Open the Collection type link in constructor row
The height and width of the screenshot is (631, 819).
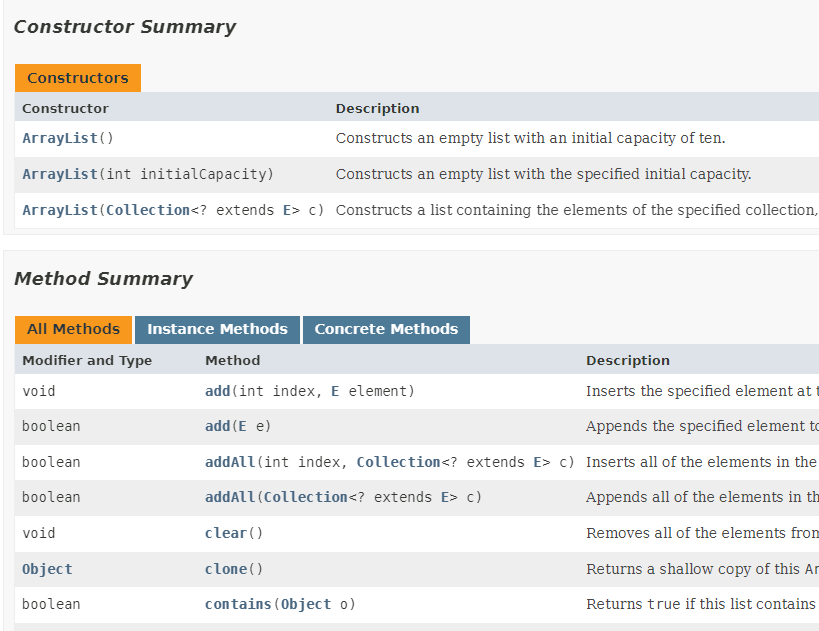[x=148, y=210]
